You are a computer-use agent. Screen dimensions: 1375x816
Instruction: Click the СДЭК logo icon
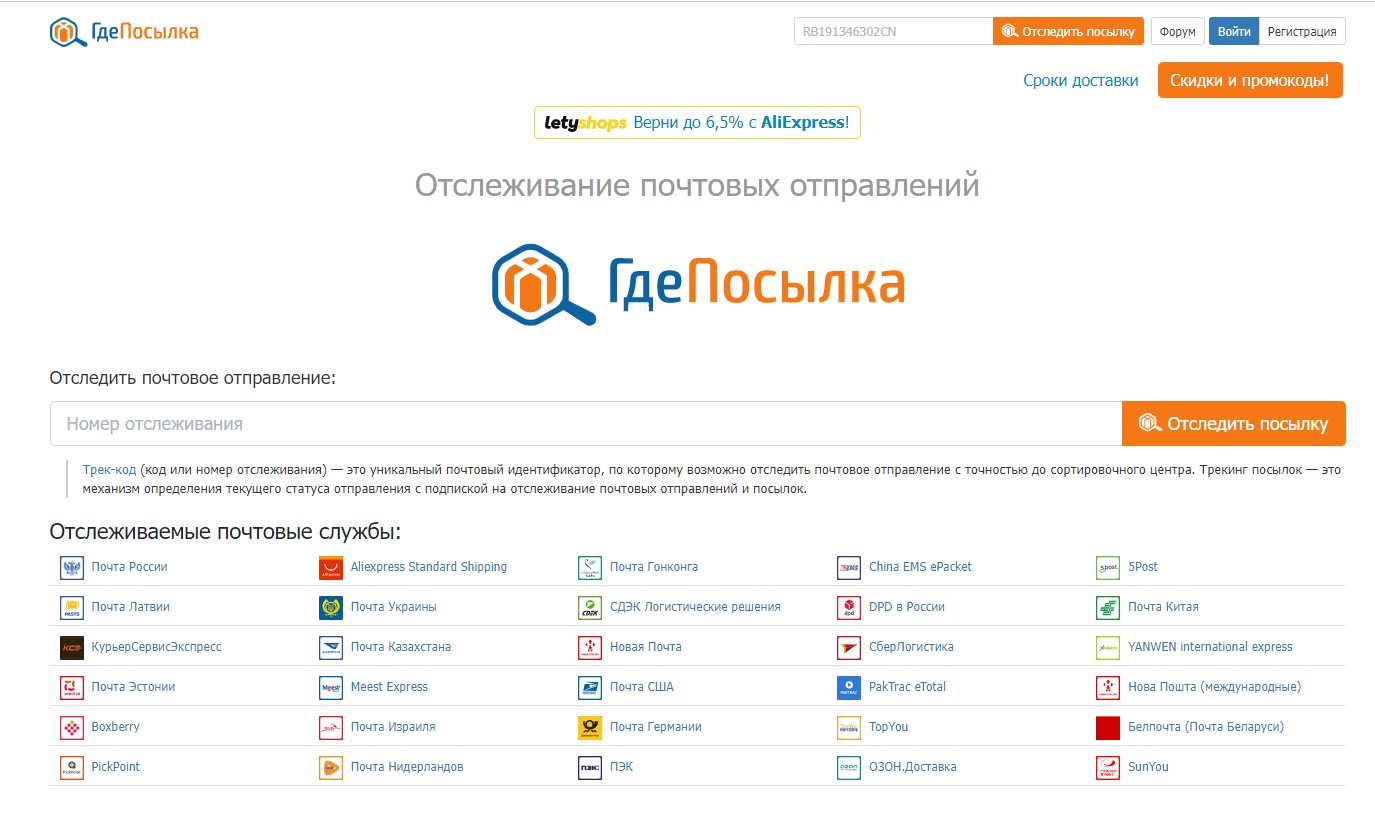tap(590, 608)
